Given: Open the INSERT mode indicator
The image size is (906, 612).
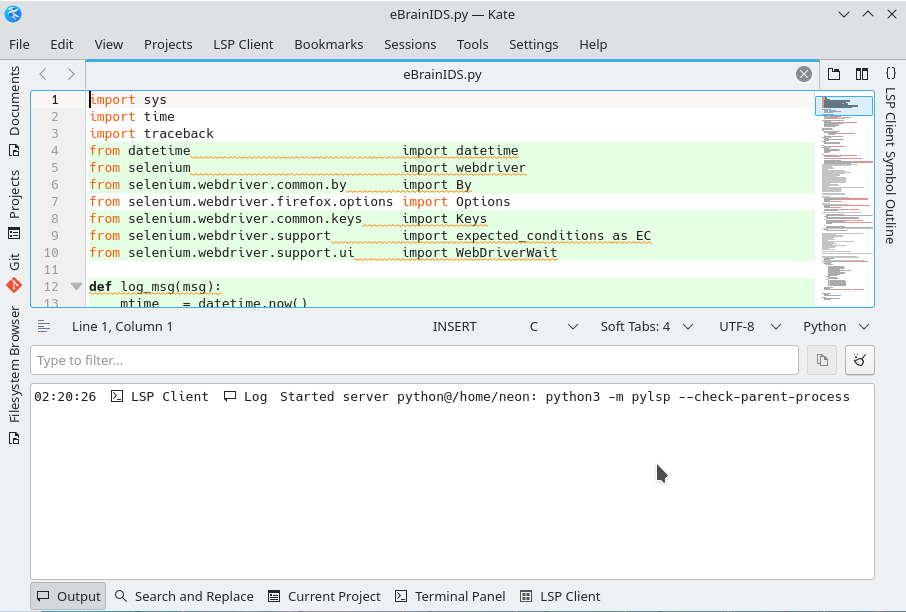Looking at the screenshot, I should (455, 327).
